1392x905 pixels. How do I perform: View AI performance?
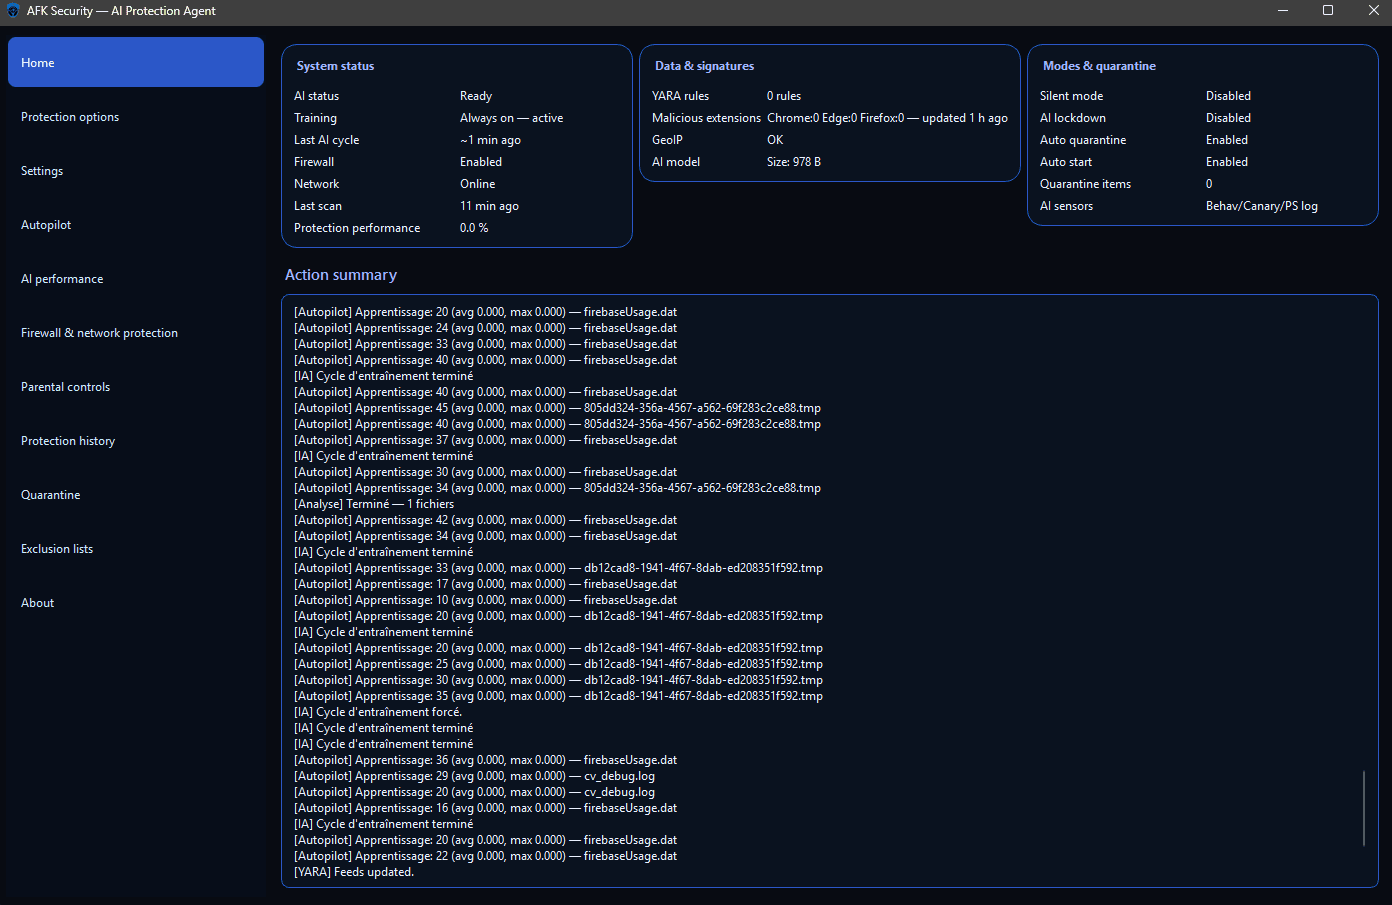click(61, 278)
